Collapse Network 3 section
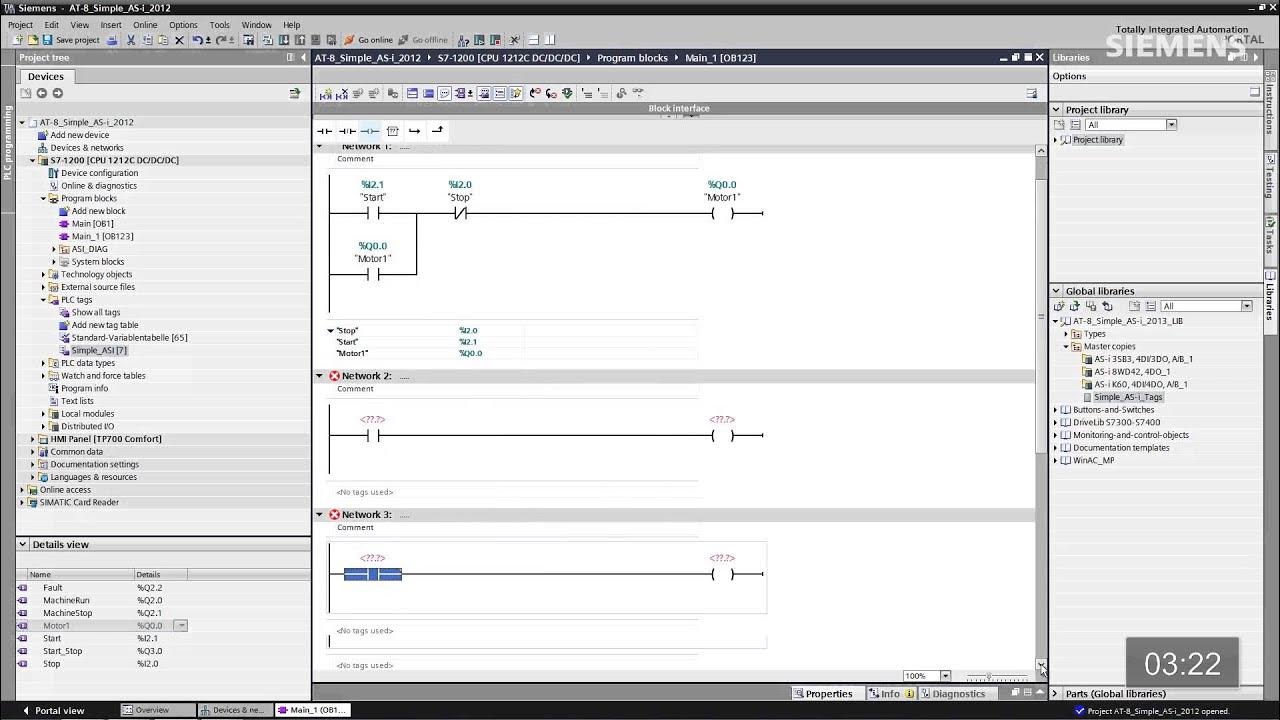This screenshot has height=720, width=1280. [320, 515]
